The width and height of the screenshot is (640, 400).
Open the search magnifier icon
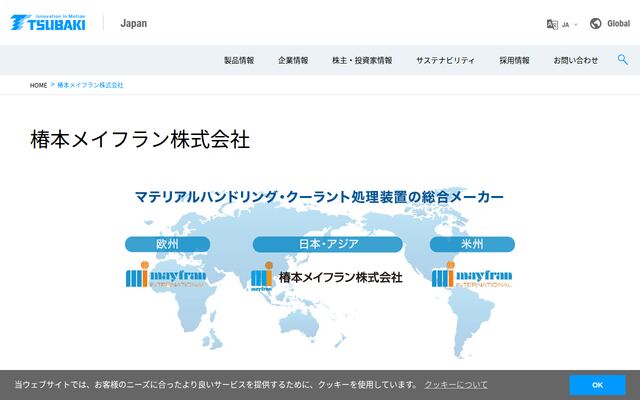tap(622, 60)
